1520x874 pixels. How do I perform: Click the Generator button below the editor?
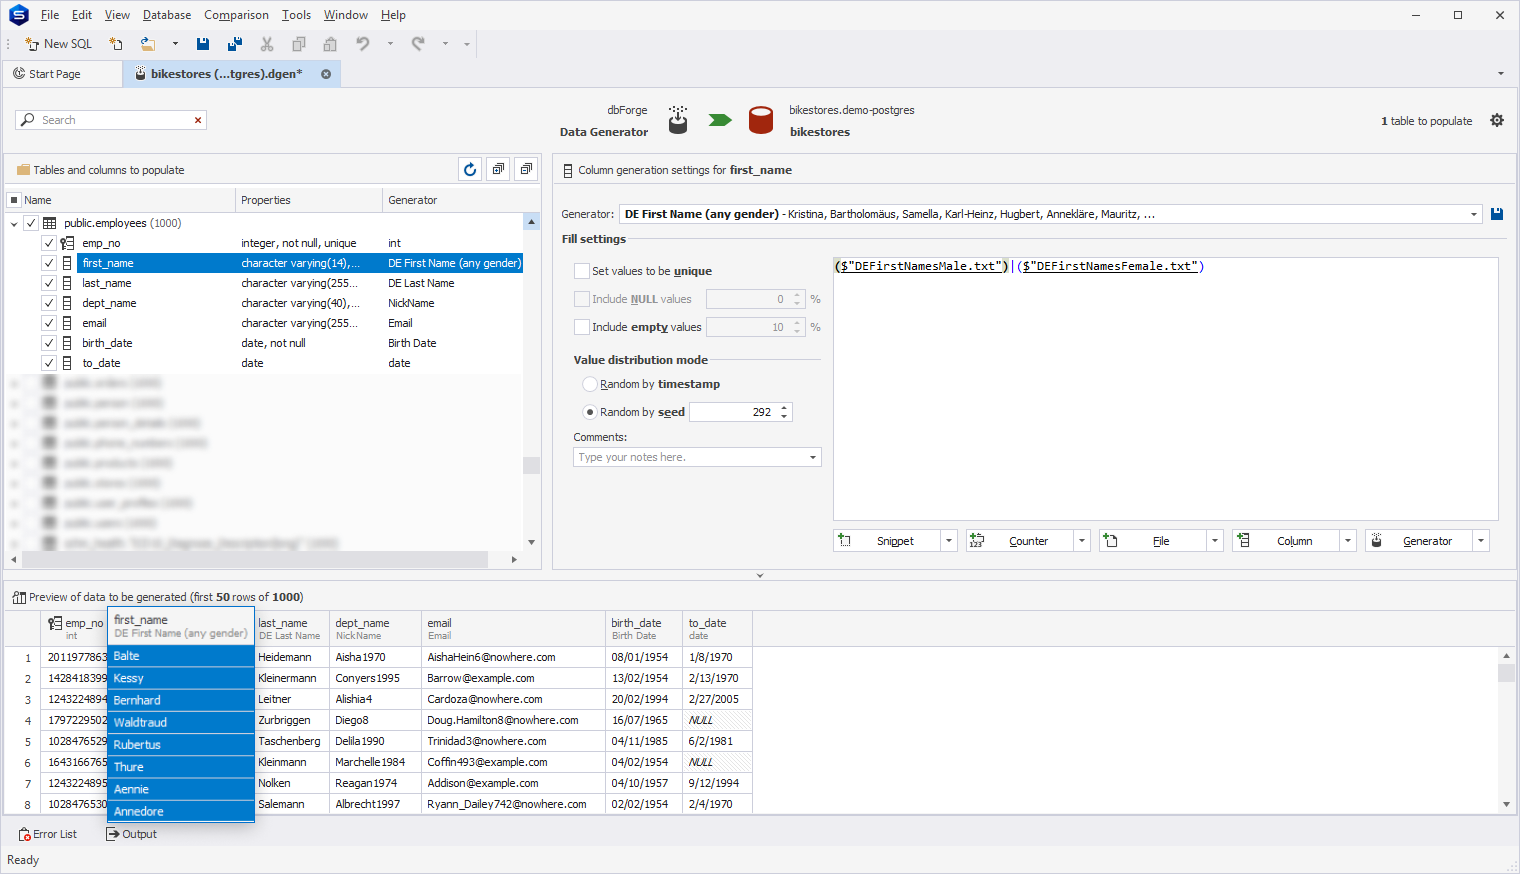1418,541
